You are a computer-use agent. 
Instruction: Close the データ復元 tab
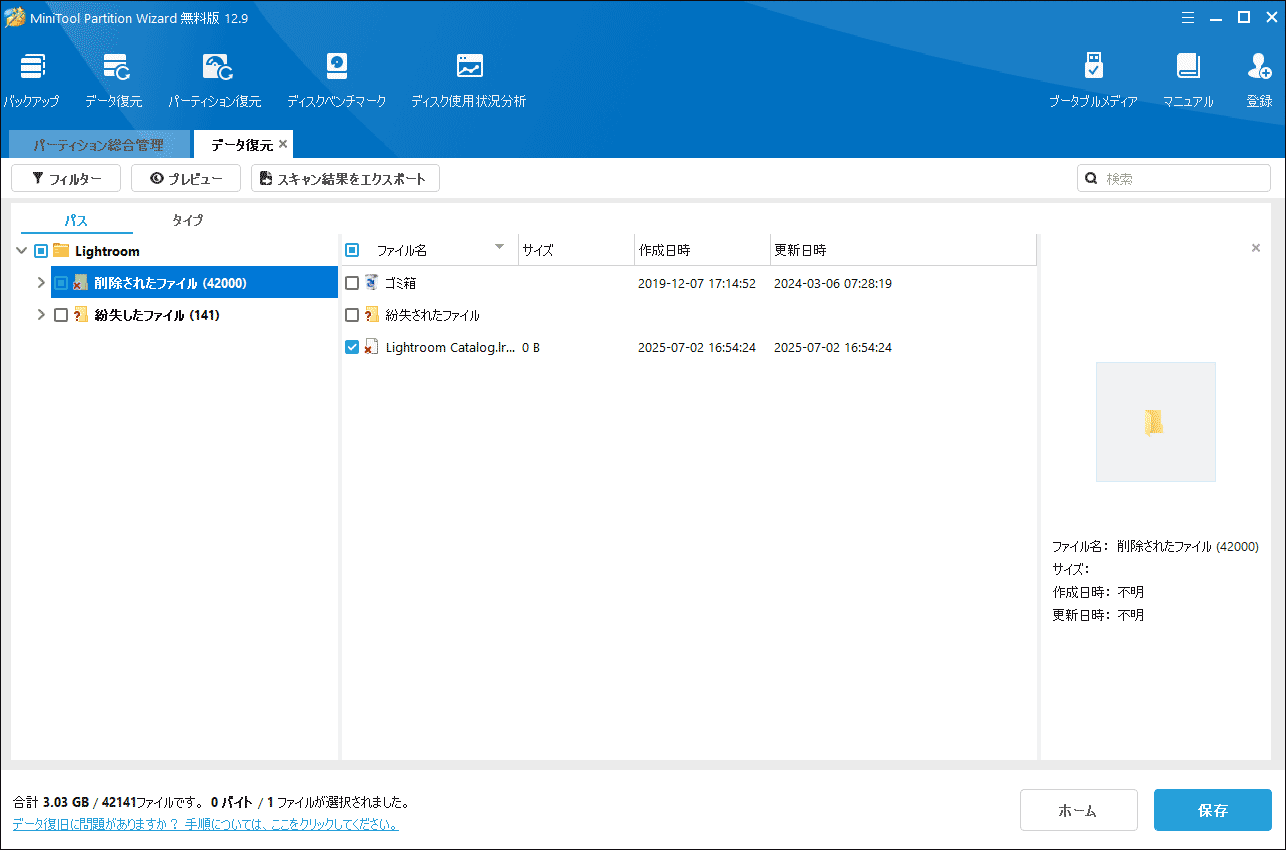pyautogui.click(x=283, y=144)
